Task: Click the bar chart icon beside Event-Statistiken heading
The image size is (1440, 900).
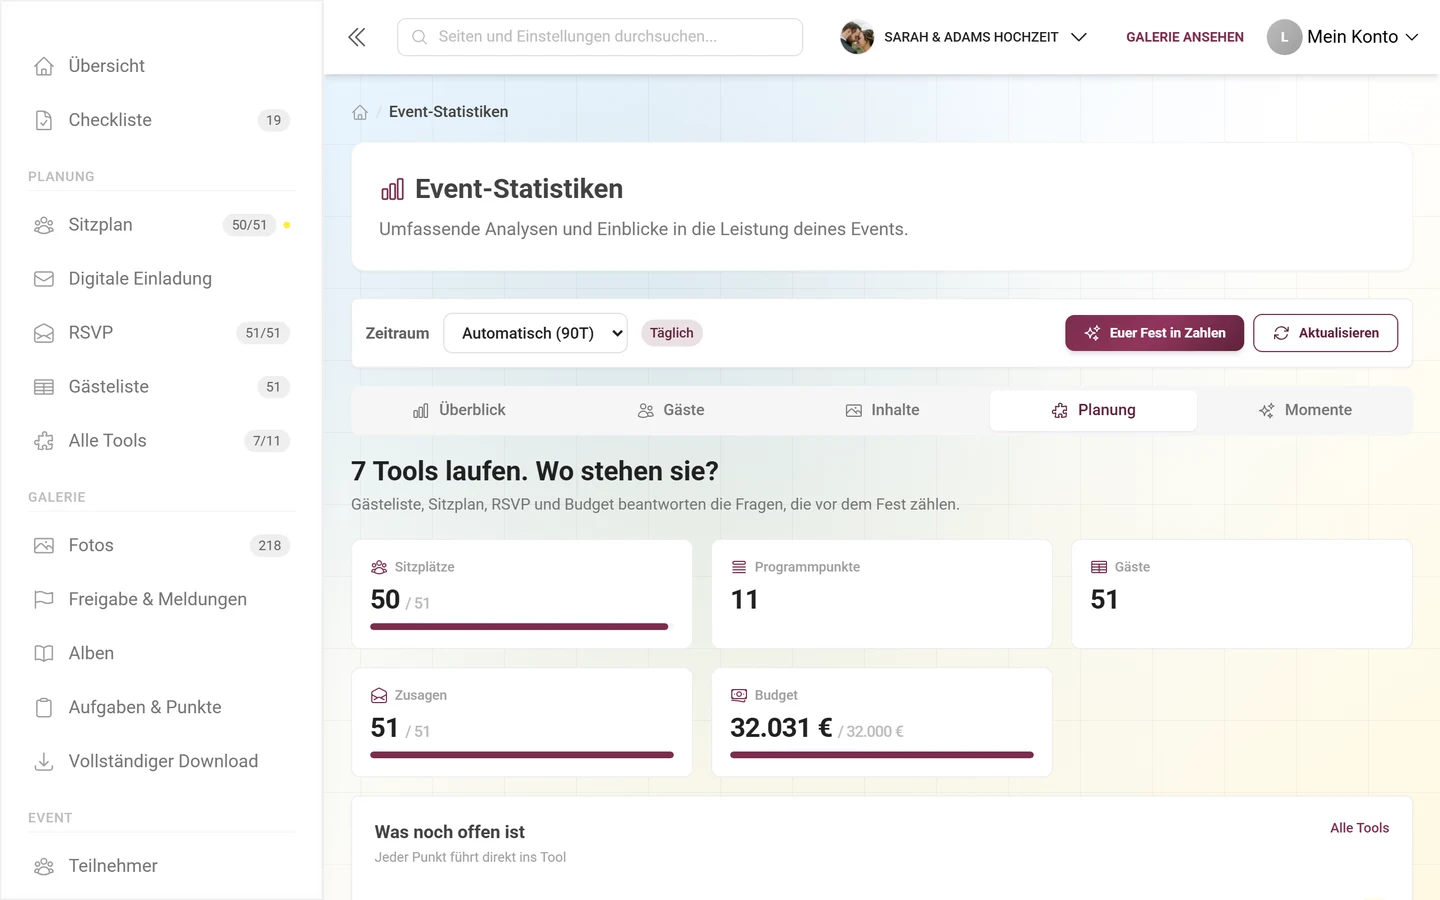Action: click(392, 189)
